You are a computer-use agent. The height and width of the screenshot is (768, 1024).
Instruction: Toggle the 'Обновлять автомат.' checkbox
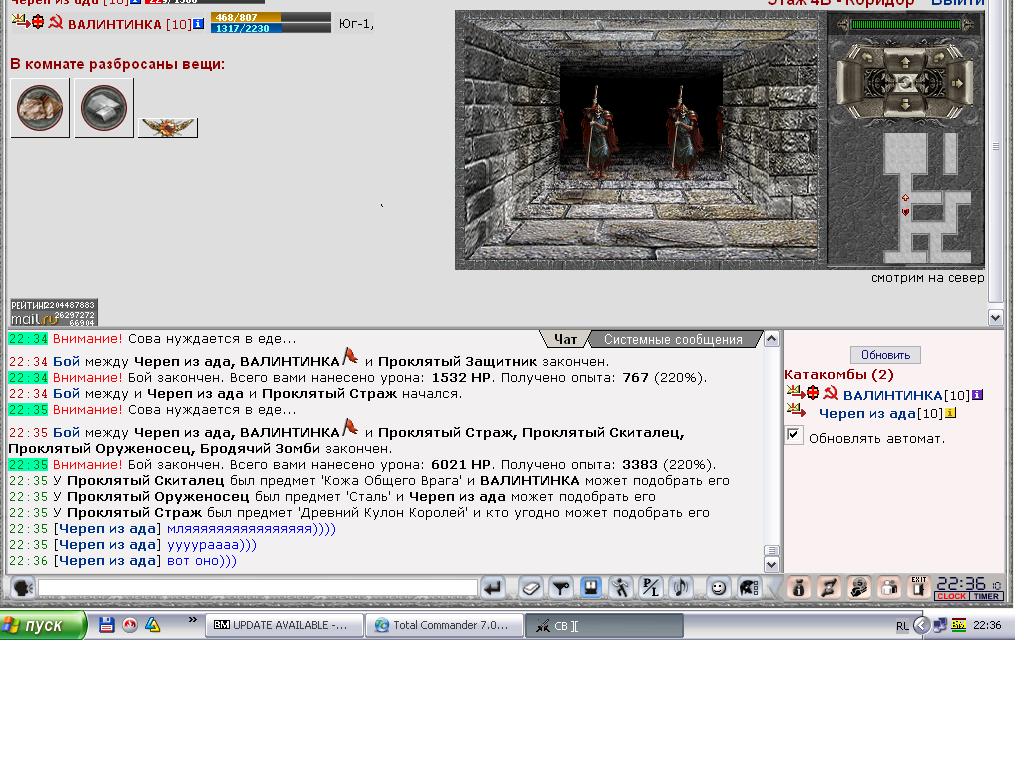click(793, 435)
